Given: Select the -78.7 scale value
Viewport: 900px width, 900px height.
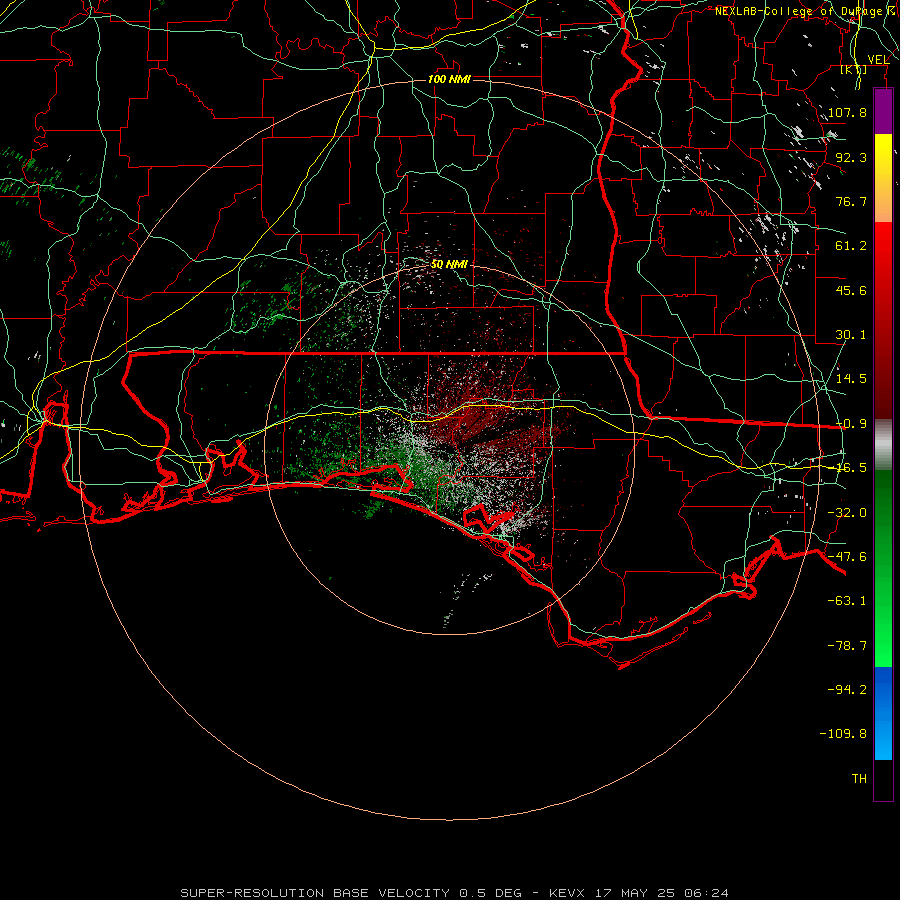Looking at the screenshot, I should [847, 646].
